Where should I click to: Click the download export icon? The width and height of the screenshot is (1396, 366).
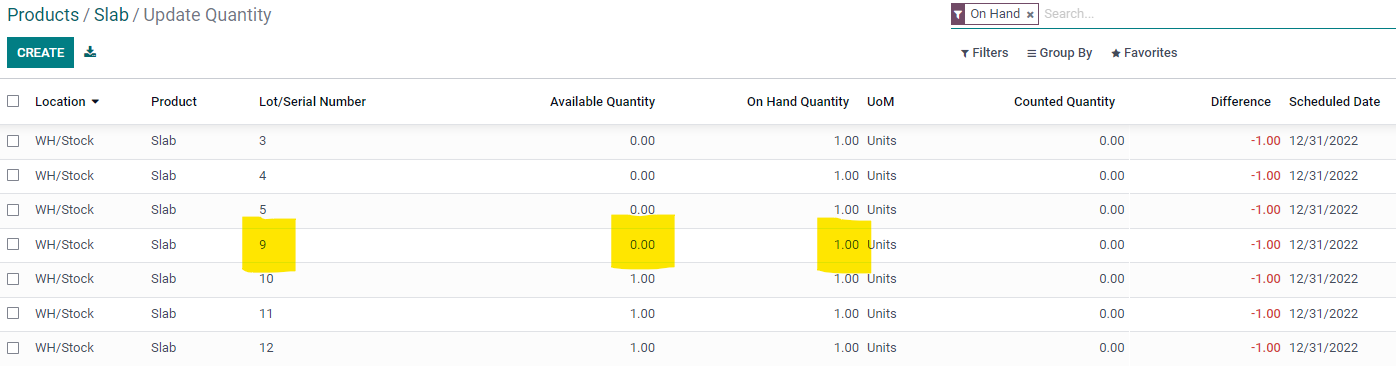point(90,52)
